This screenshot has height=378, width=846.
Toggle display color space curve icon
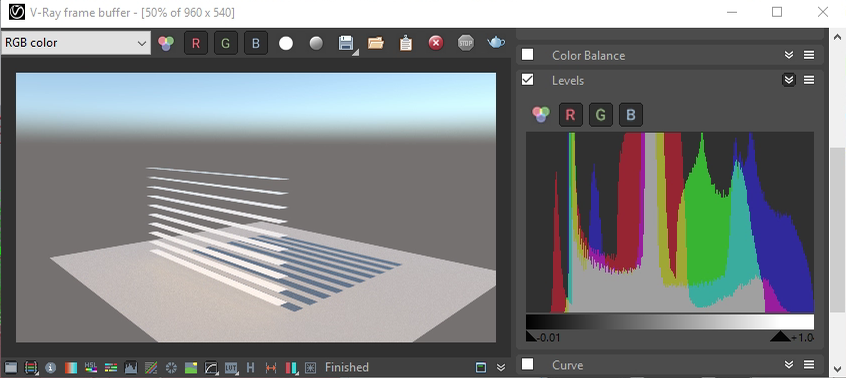pos(211,368)
